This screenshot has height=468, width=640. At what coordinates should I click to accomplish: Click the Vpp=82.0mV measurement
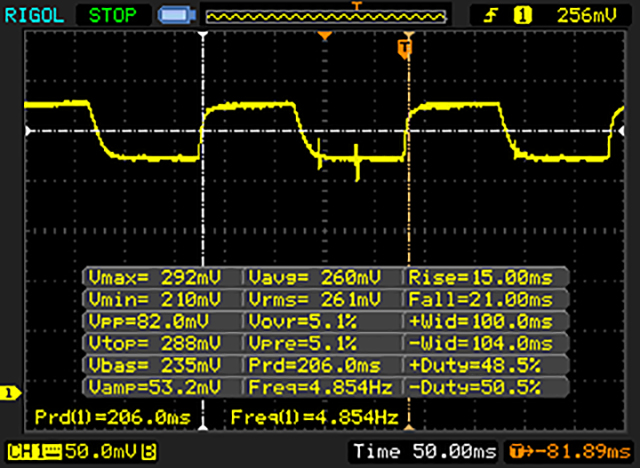click(149, 322)
